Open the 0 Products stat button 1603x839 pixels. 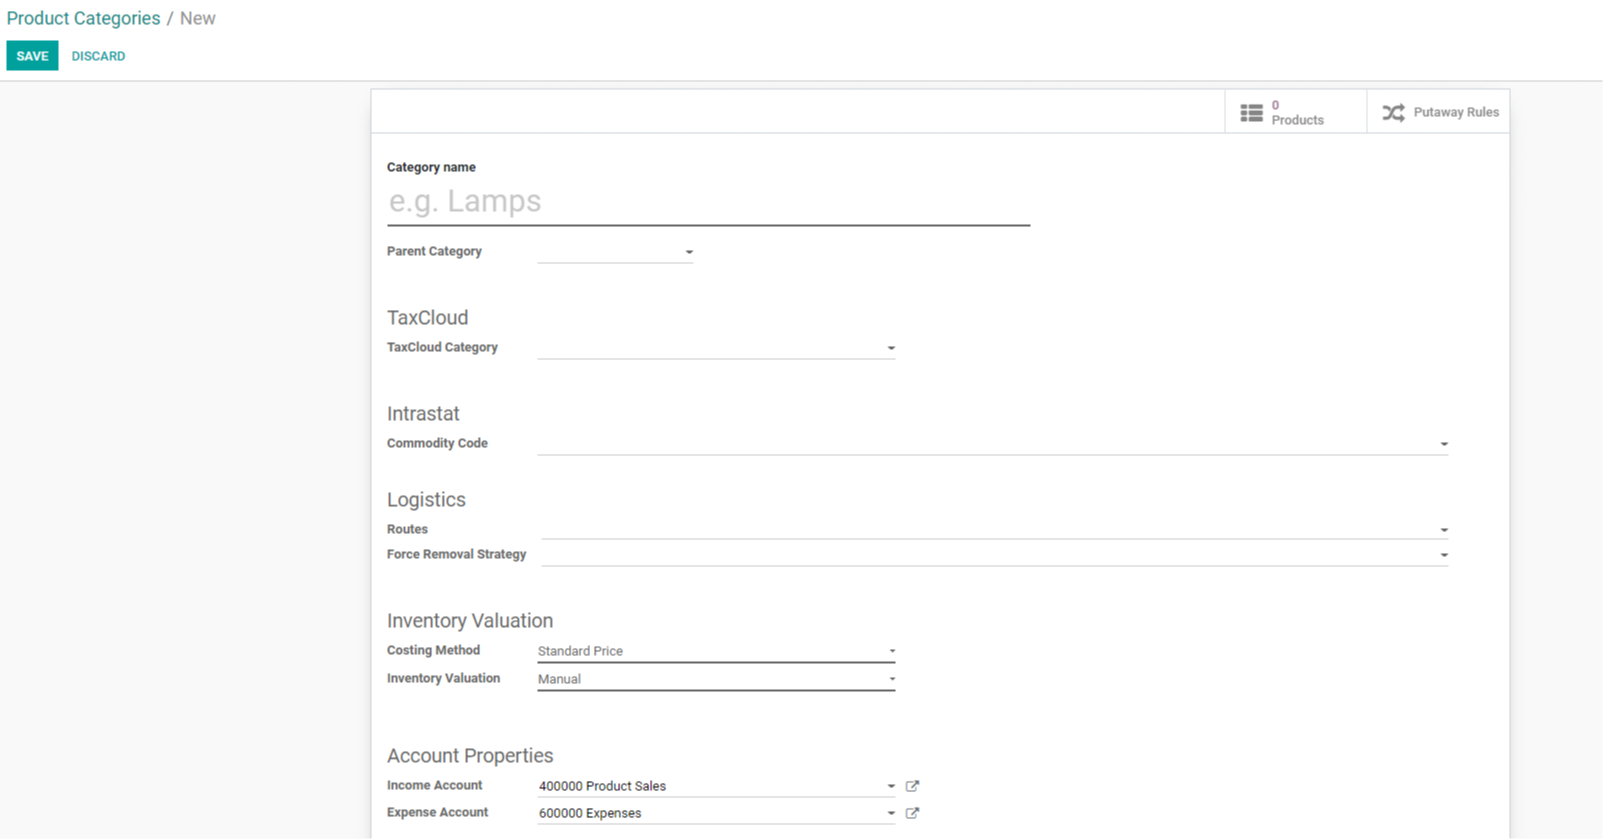point(1296,112)
